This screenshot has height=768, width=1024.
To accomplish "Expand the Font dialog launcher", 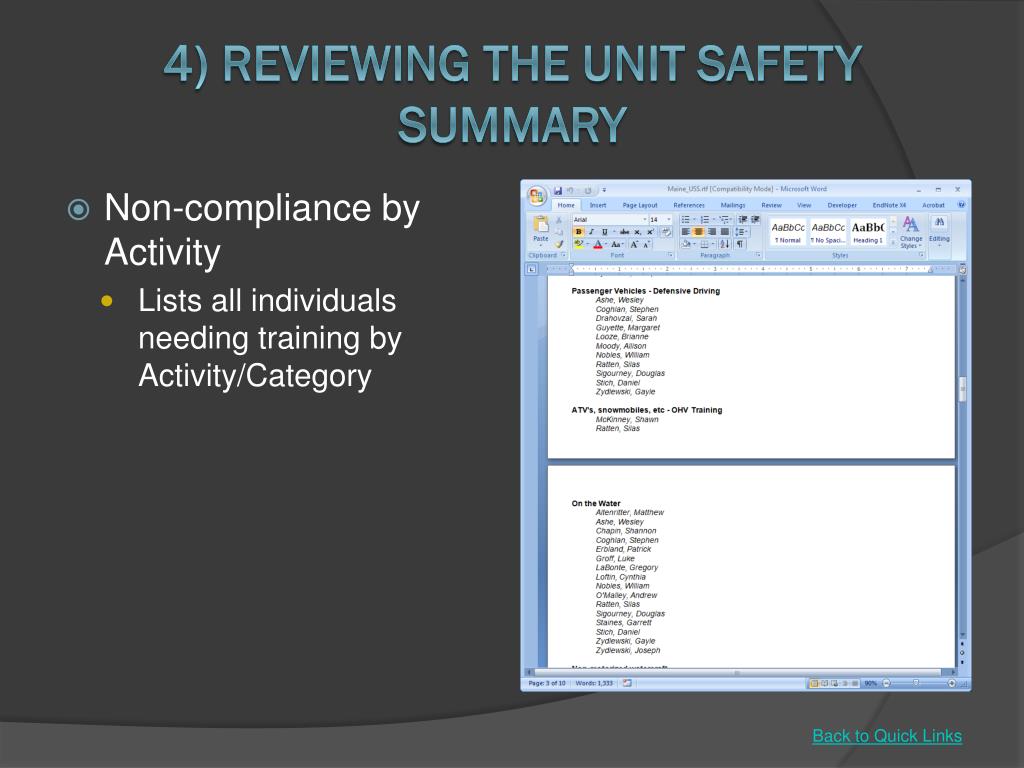I will click(670, 255).
